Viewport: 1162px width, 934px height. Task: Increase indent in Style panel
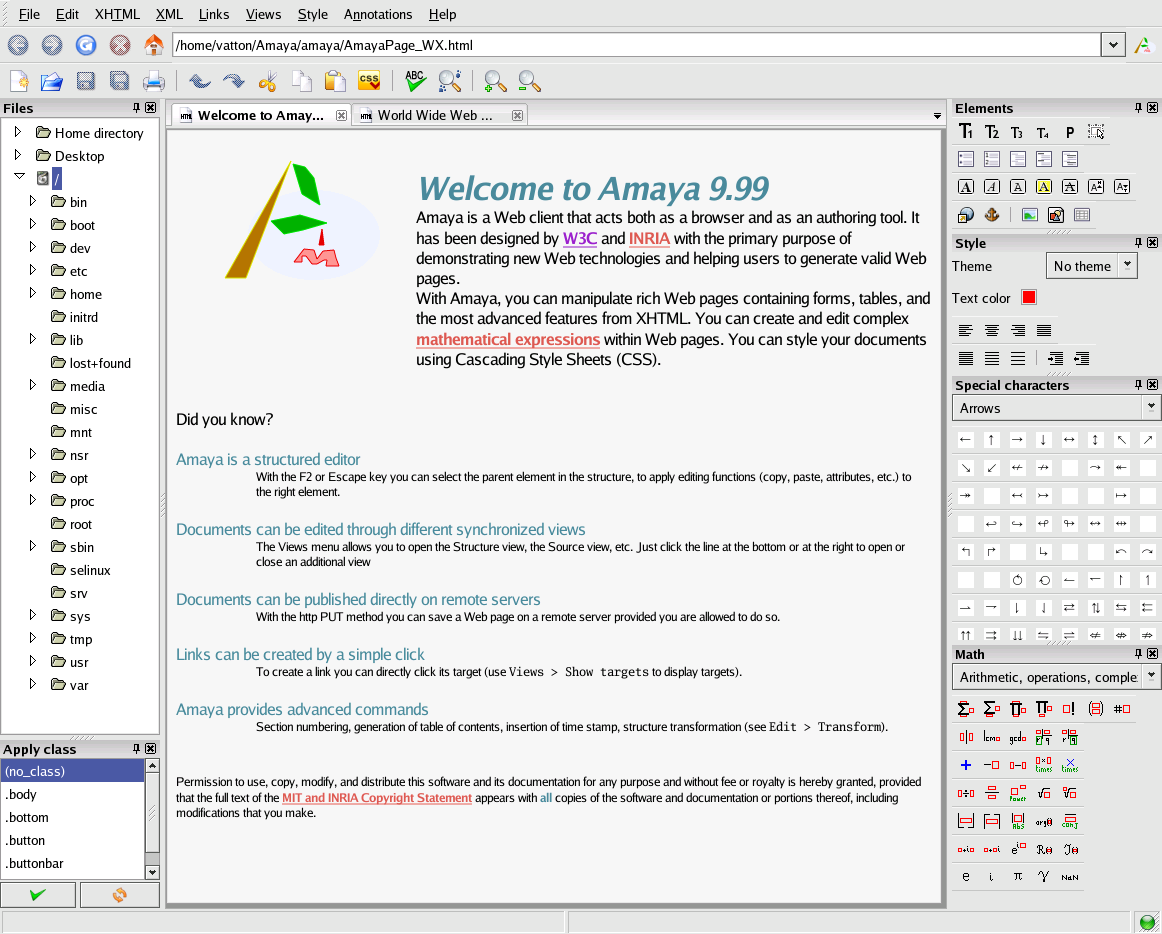tap(1055, 359)
